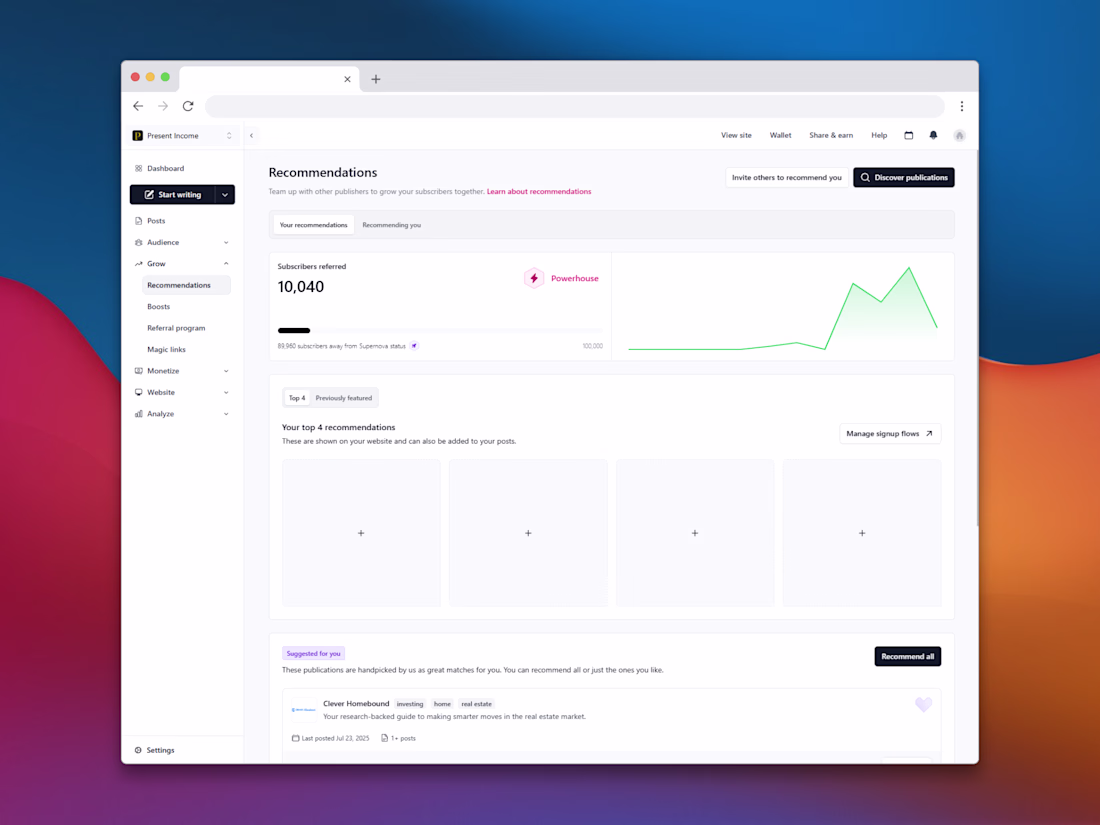Open the Help menu
1100x825 pixels.
[879, 135]
